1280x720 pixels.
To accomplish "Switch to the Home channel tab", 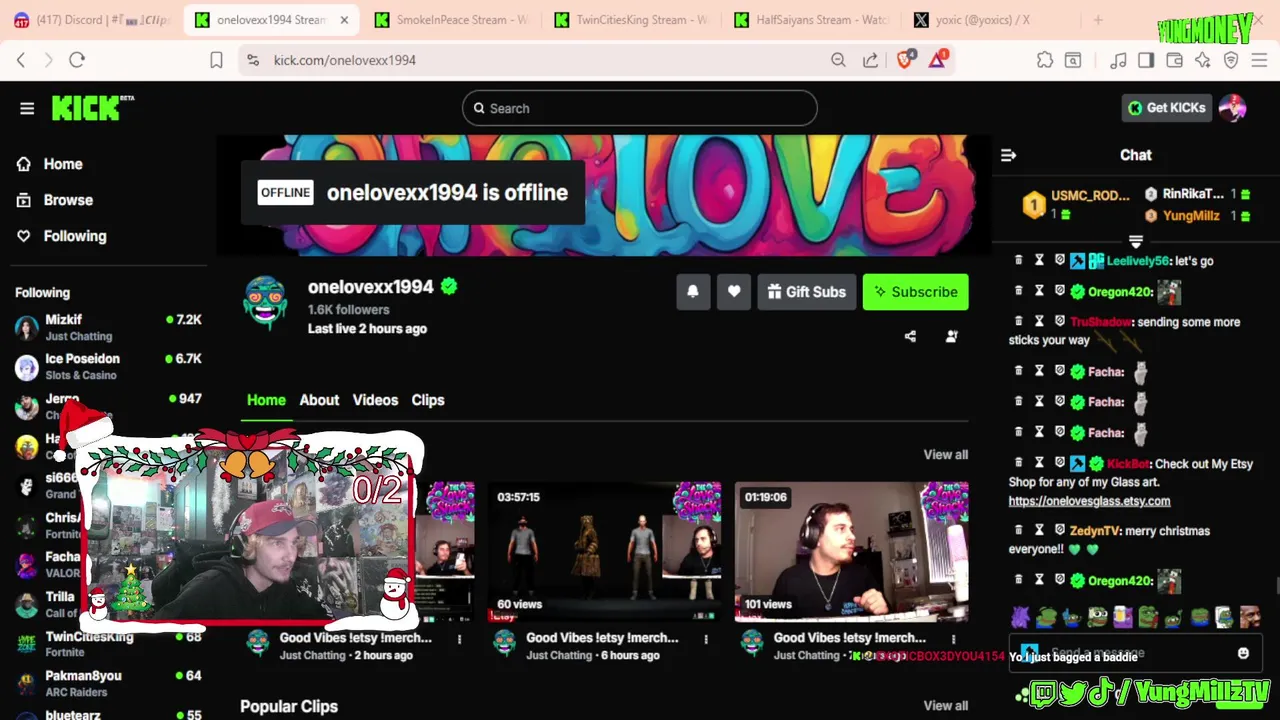I will click(x=266, y=400).
